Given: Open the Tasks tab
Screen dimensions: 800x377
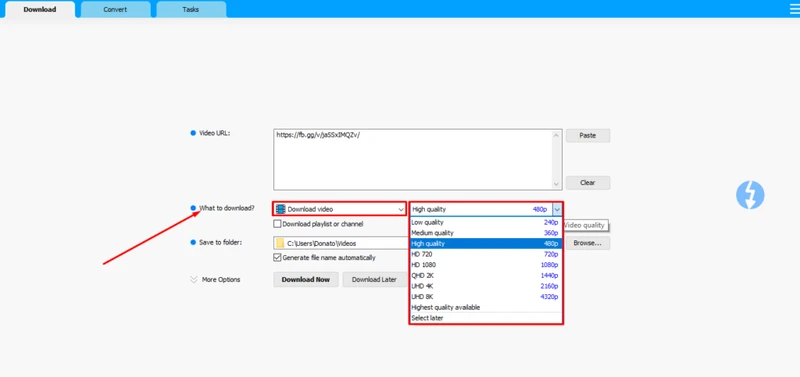Looking at the screenshot, I should [191, 9].
